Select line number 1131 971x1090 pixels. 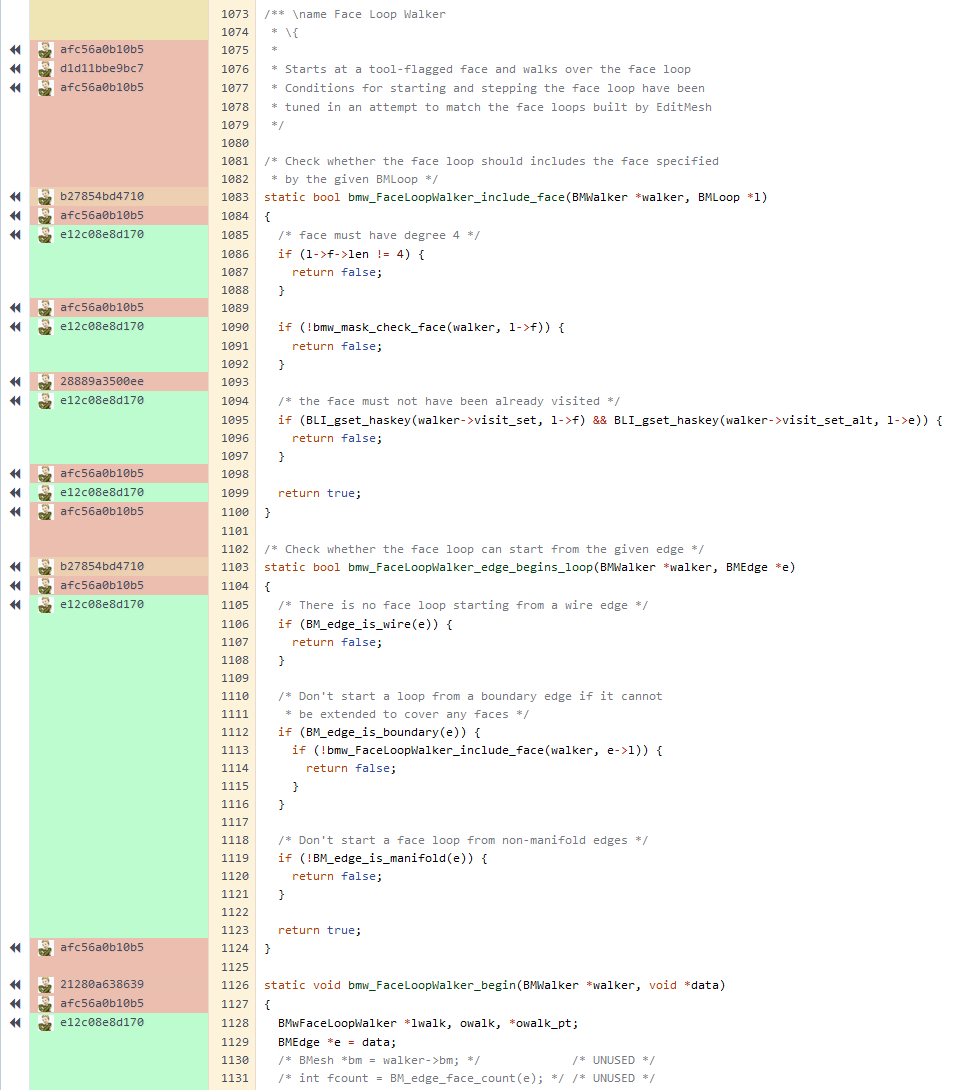coord(235,1078)
